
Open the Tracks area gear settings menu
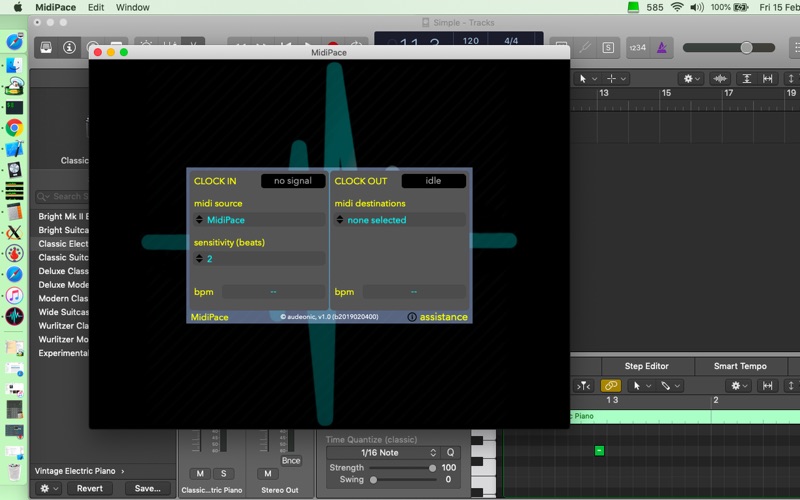coord(691,79)
